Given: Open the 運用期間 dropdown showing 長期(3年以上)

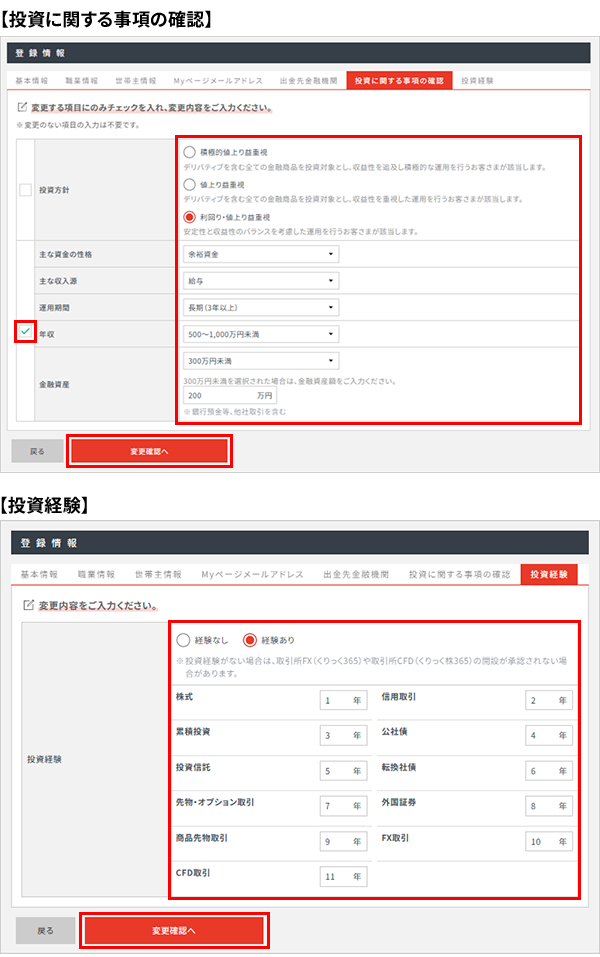Looking at the screenshot, I should [261, 308].
